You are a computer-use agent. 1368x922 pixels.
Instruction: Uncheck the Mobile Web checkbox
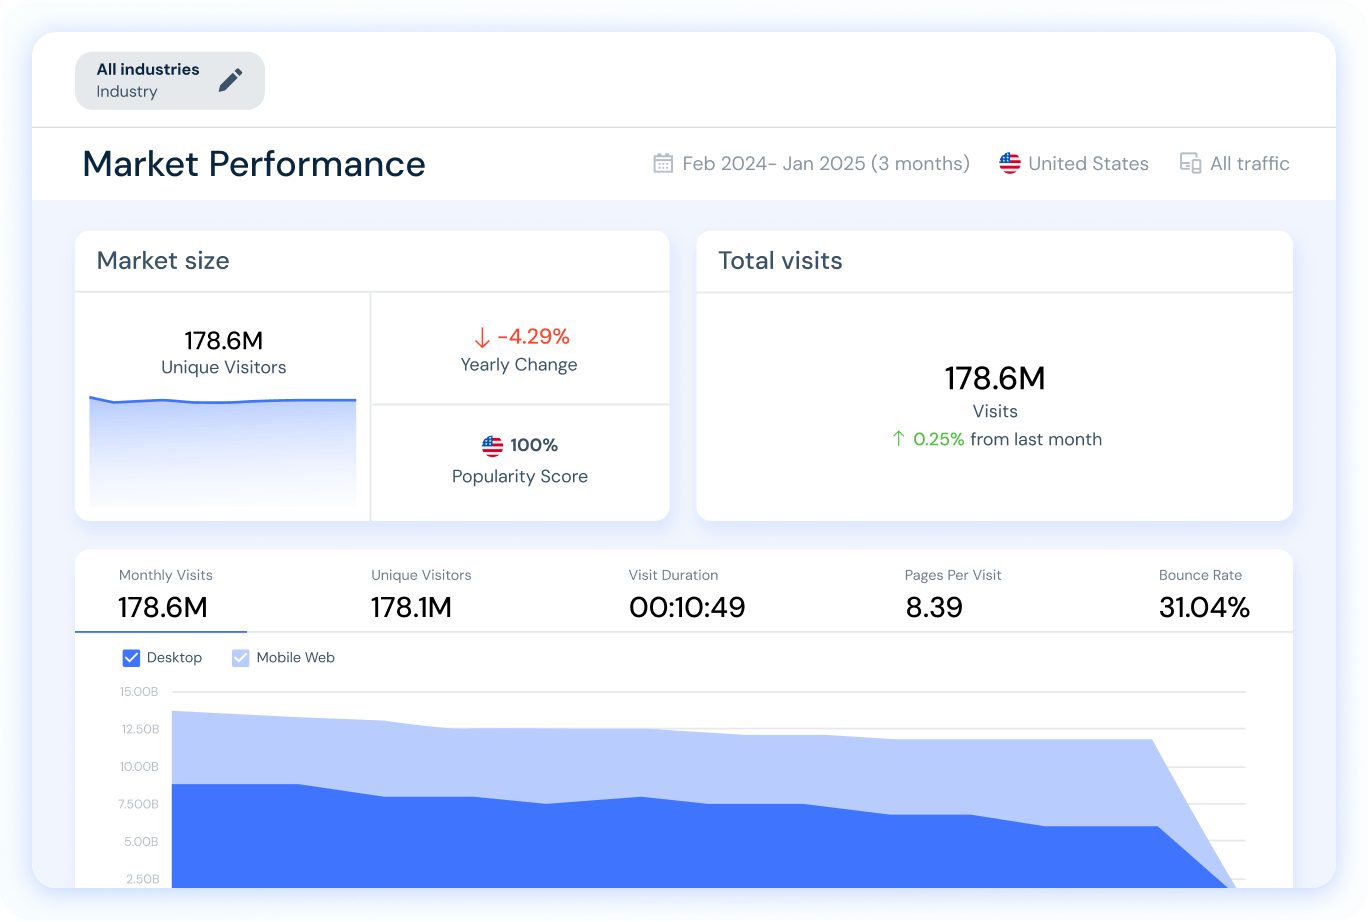point(240,657)
